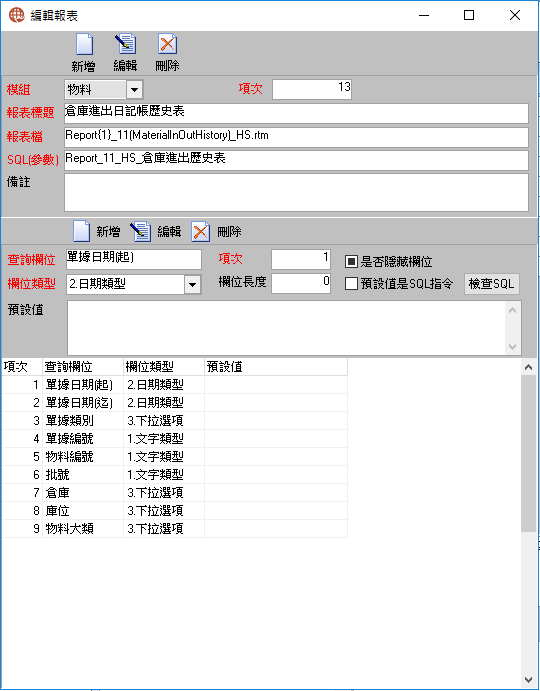Select the row 單據日期(迄)

175,403
